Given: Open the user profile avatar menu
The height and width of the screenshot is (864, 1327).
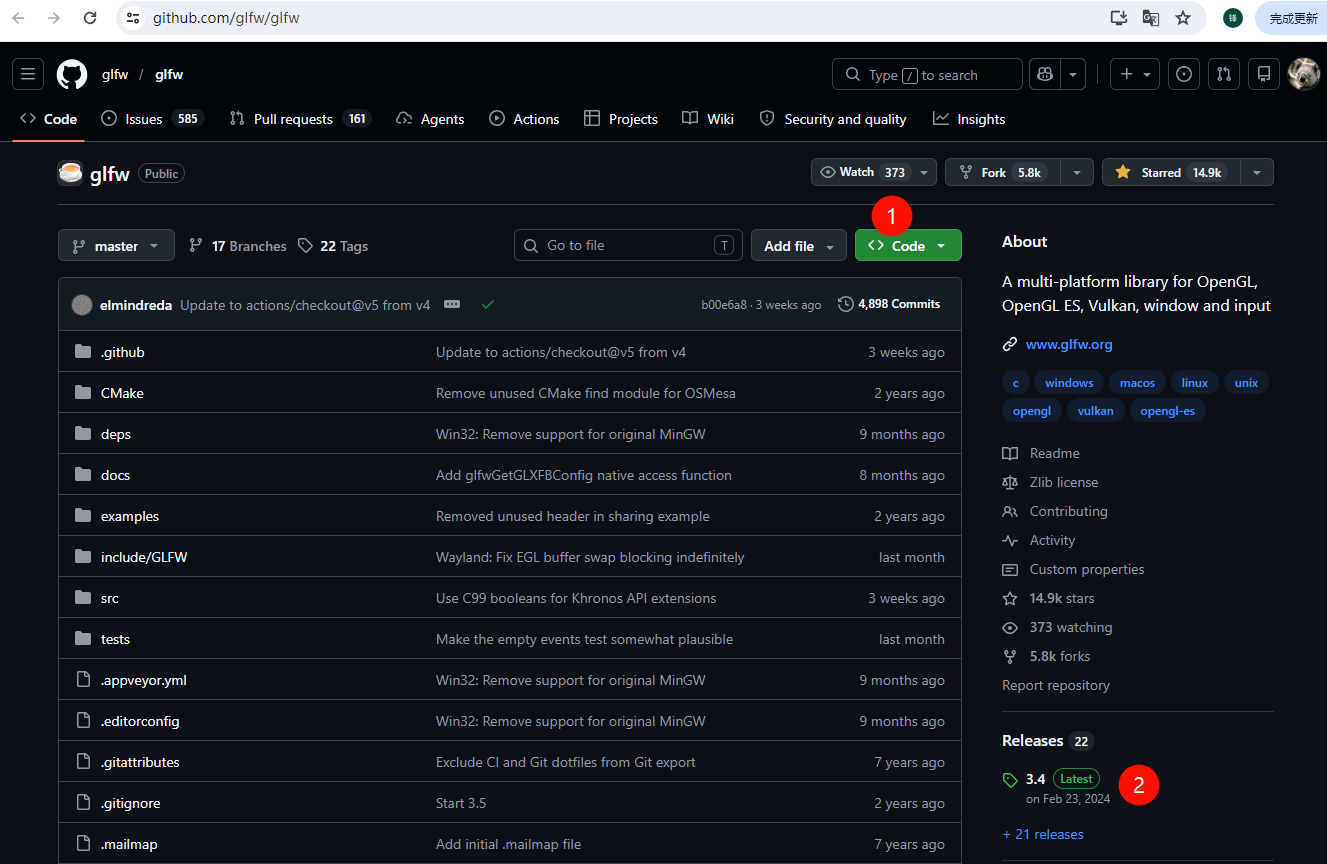Looking at the screenshot, I should [1304, 74].
